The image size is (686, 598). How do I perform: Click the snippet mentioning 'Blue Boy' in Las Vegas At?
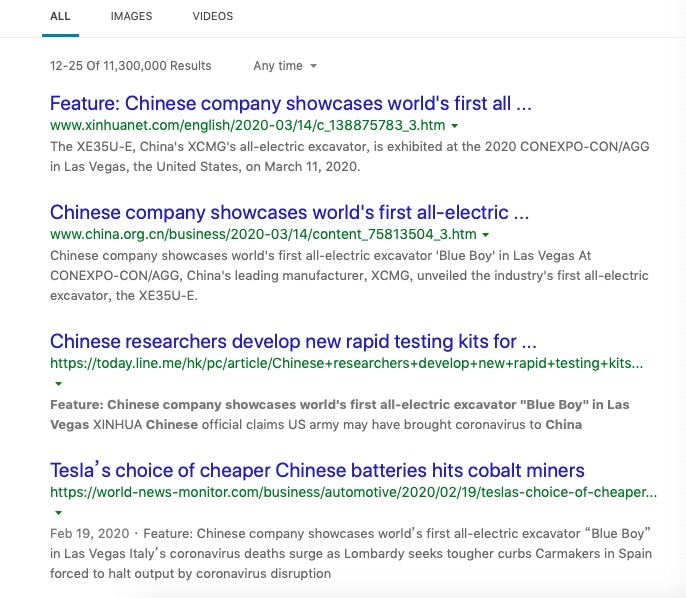(349, 276)
